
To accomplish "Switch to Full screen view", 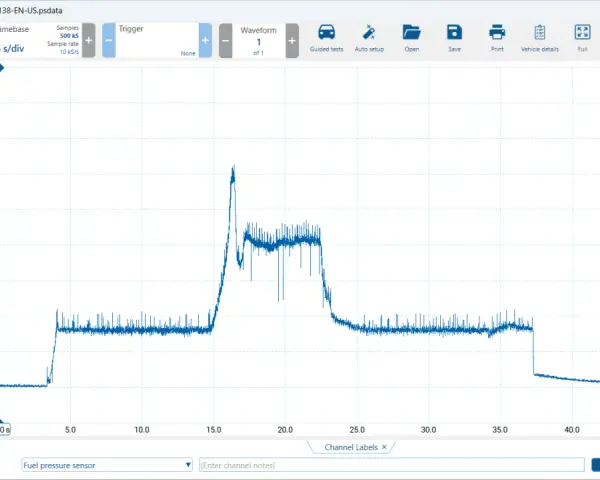I will (582, 38).
